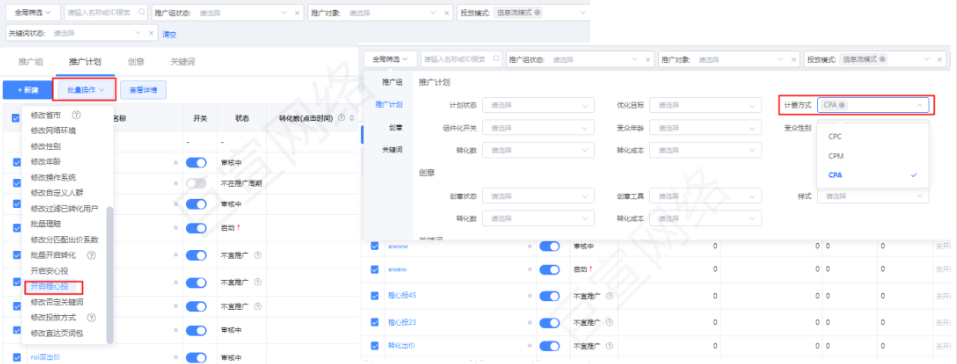
Task: Toggle the switch in ewww row
Action: 550,246
